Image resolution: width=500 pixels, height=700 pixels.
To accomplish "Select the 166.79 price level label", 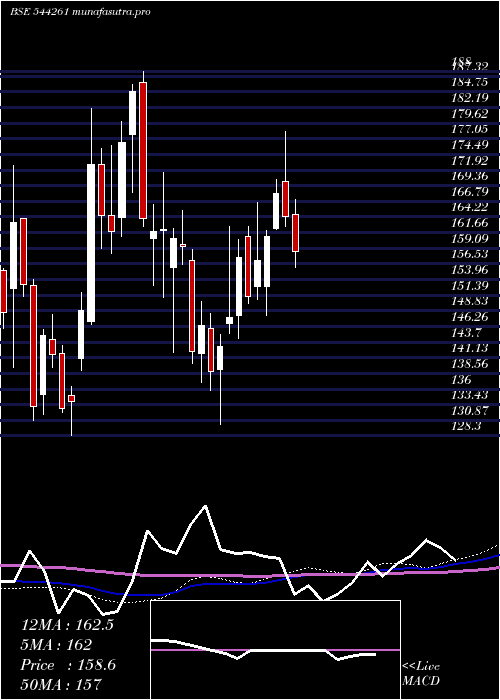I will (x=471, y=192).
